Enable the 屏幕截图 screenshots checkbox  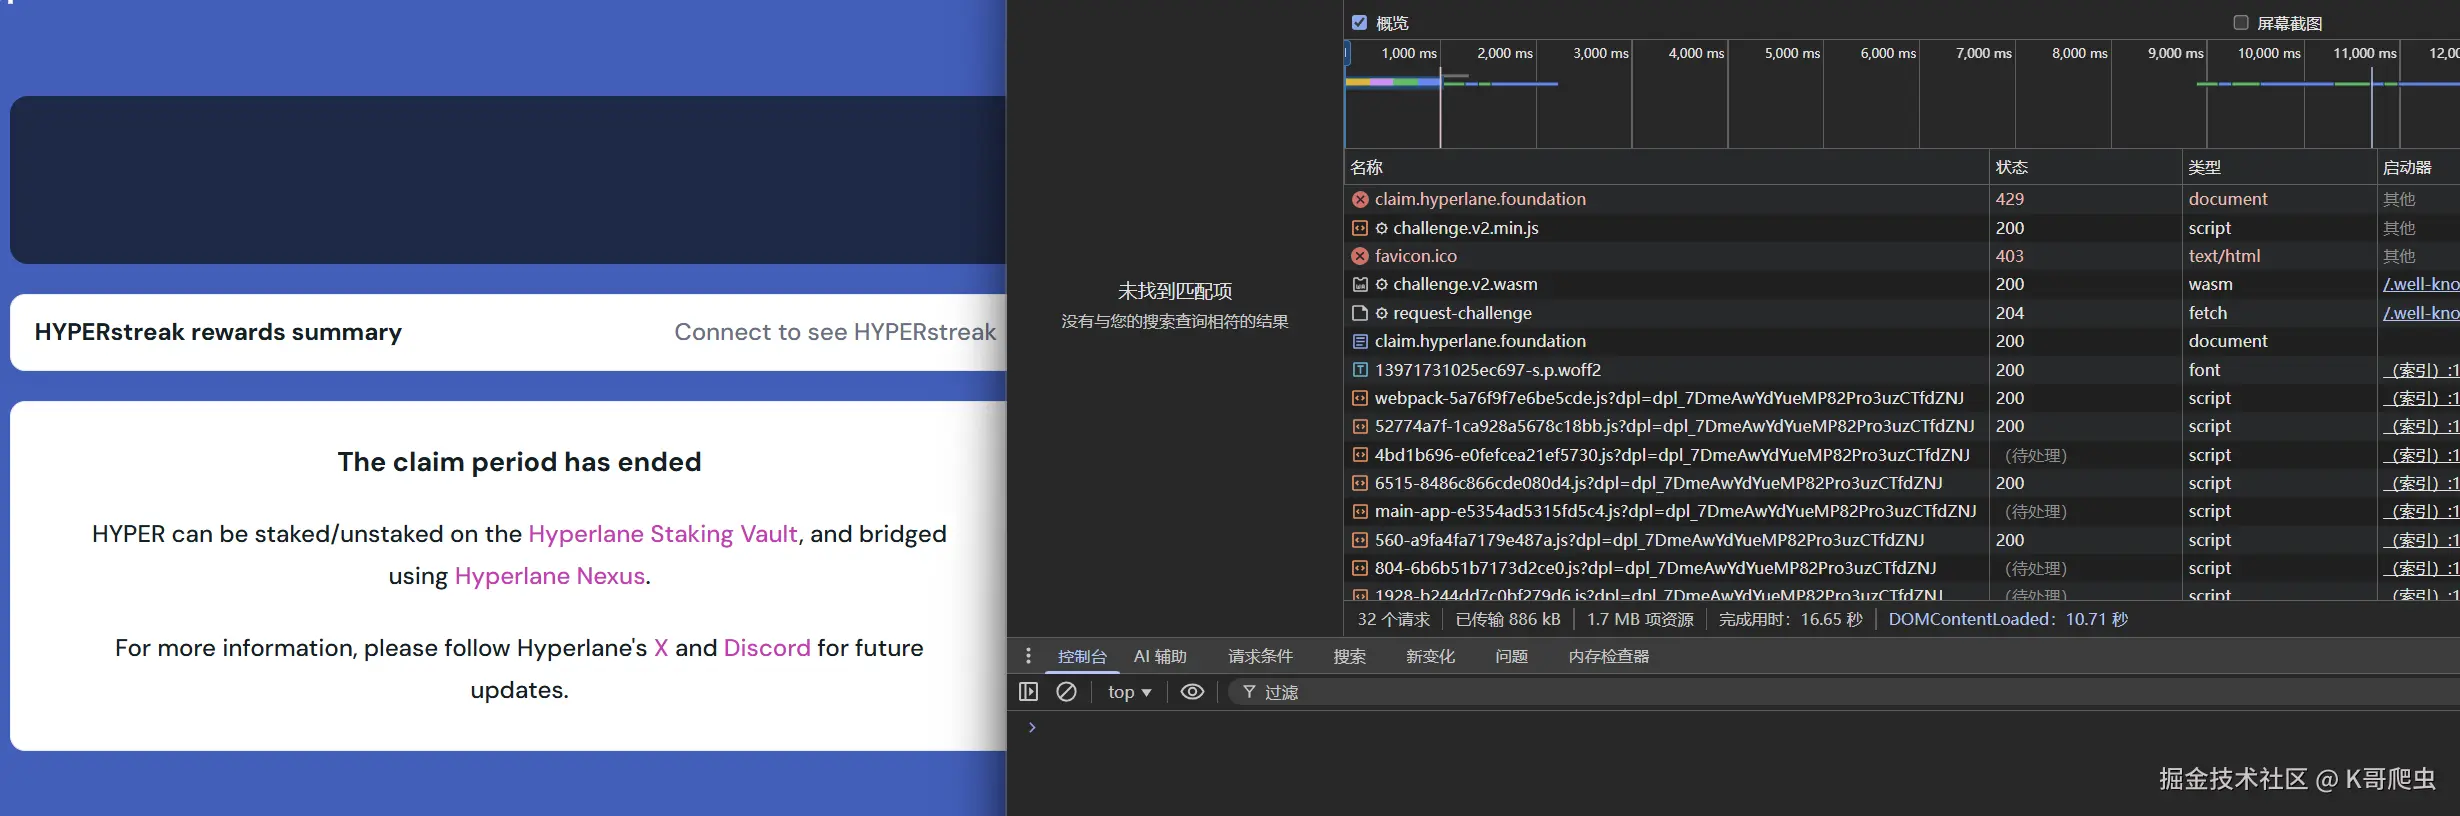pyautogui.click(x=2241, y=22)
